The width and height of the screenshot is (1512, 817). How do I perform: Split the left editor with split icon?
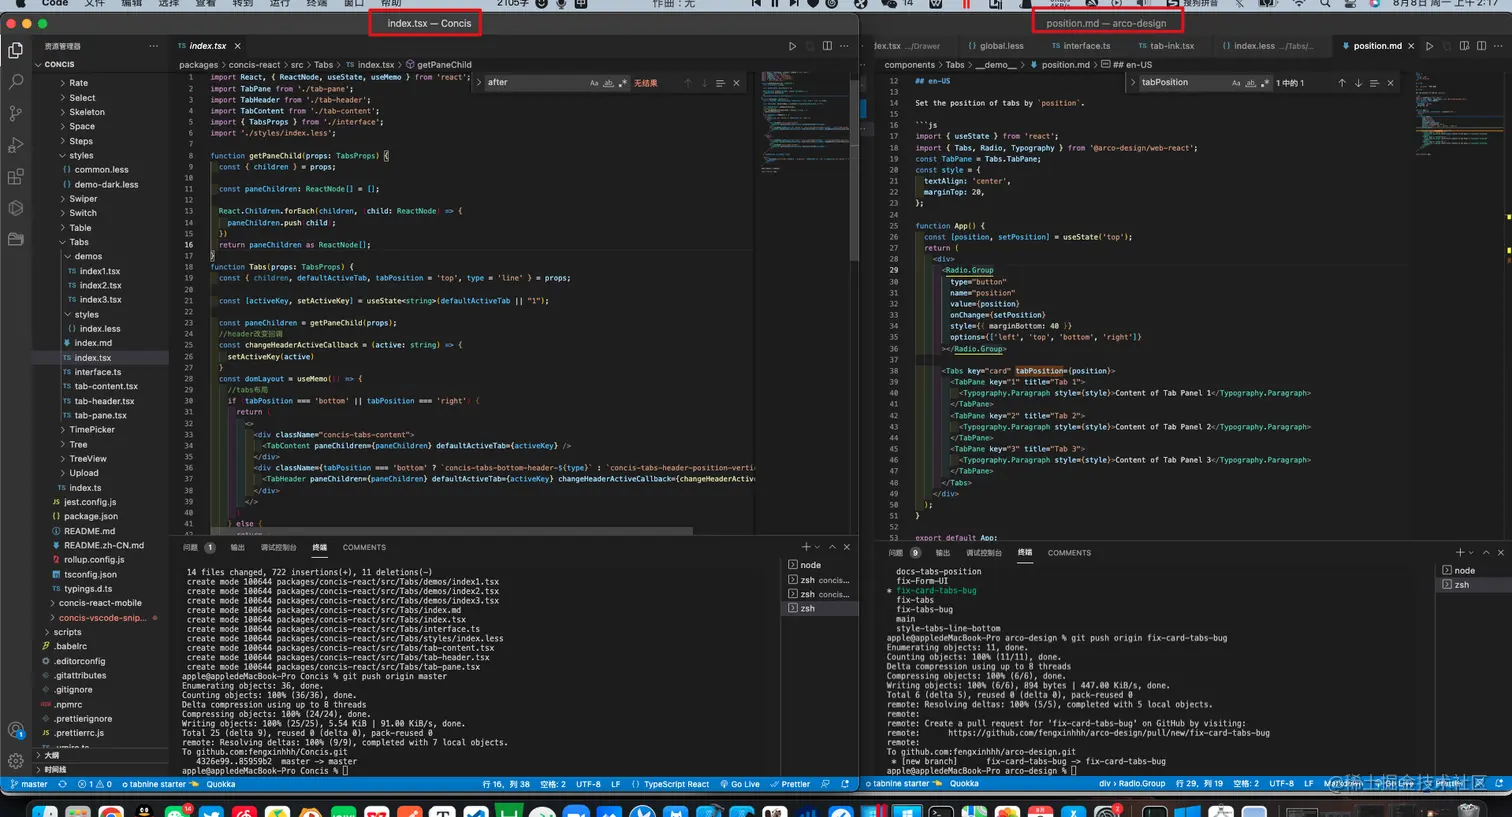827,46
